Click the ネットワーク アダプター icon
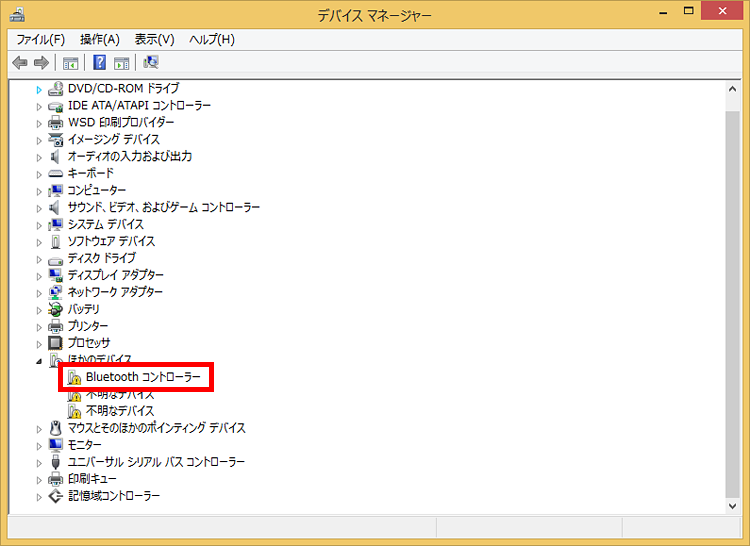 pos(55,292)
